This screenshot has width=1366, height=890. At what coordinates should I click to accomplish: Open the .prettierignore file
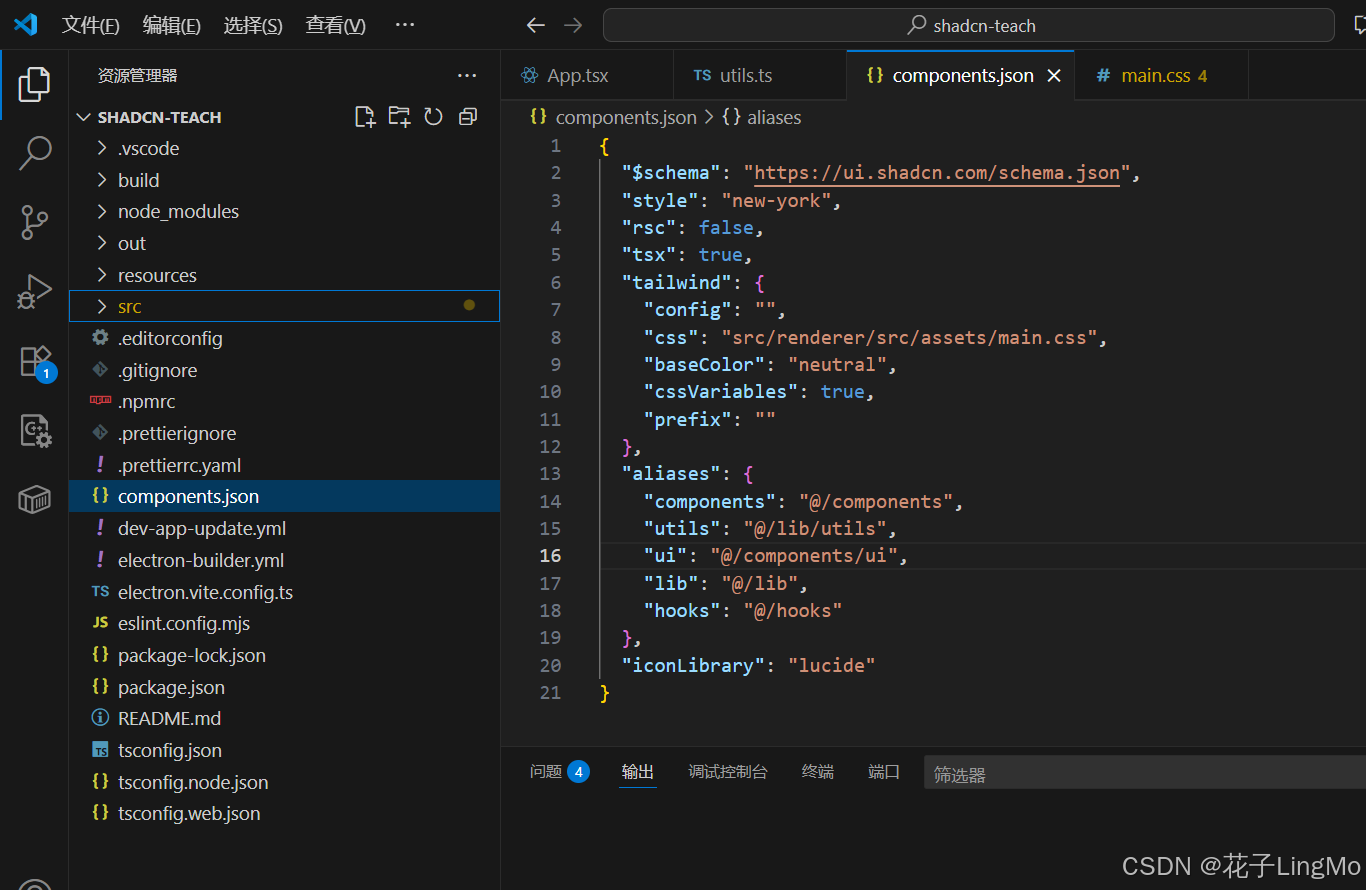point(284,434)
